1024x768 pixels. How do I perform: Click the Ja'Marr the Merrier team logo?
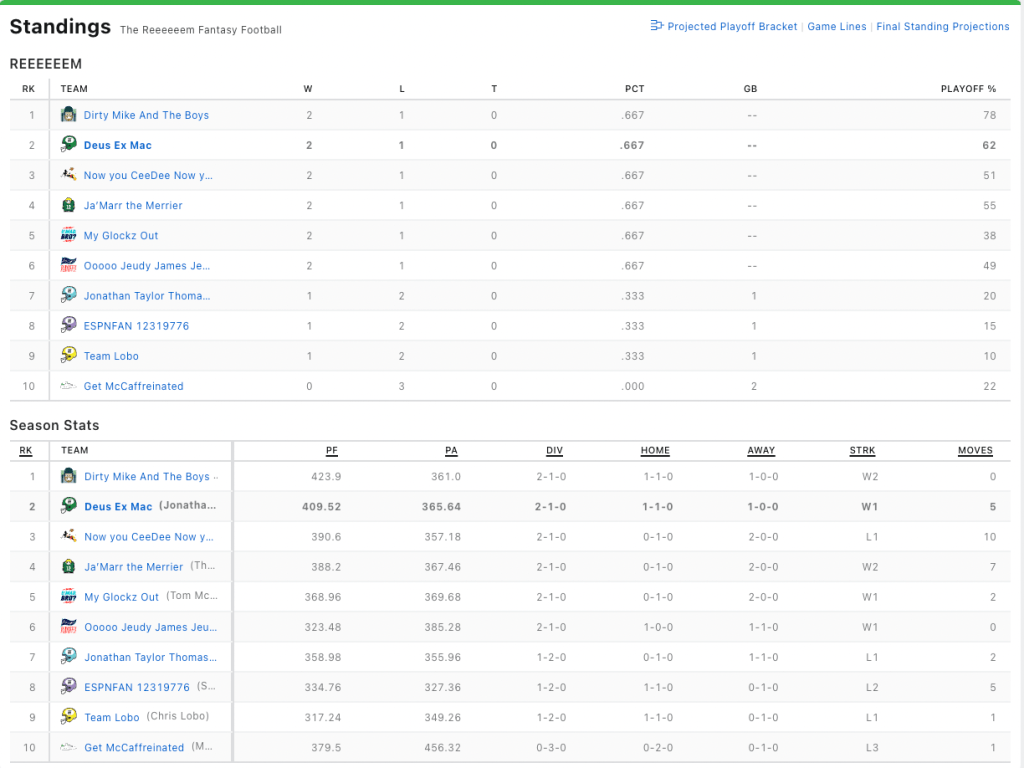coord(68,205)
